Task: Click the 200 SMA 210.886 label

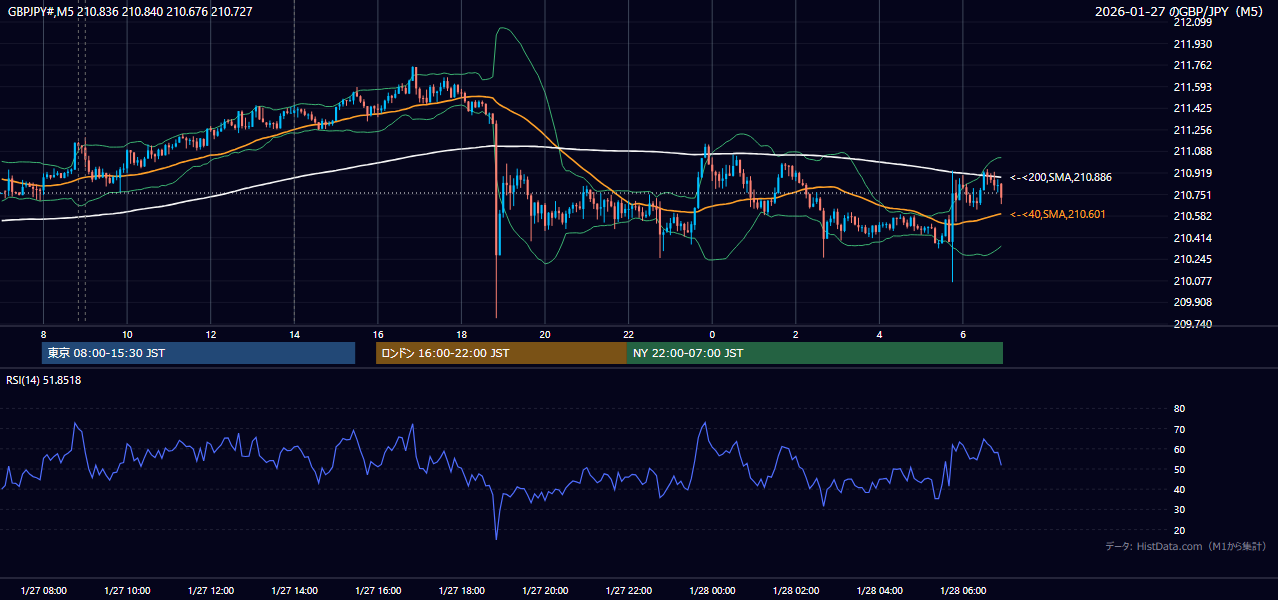Action: click(1061, 177)
